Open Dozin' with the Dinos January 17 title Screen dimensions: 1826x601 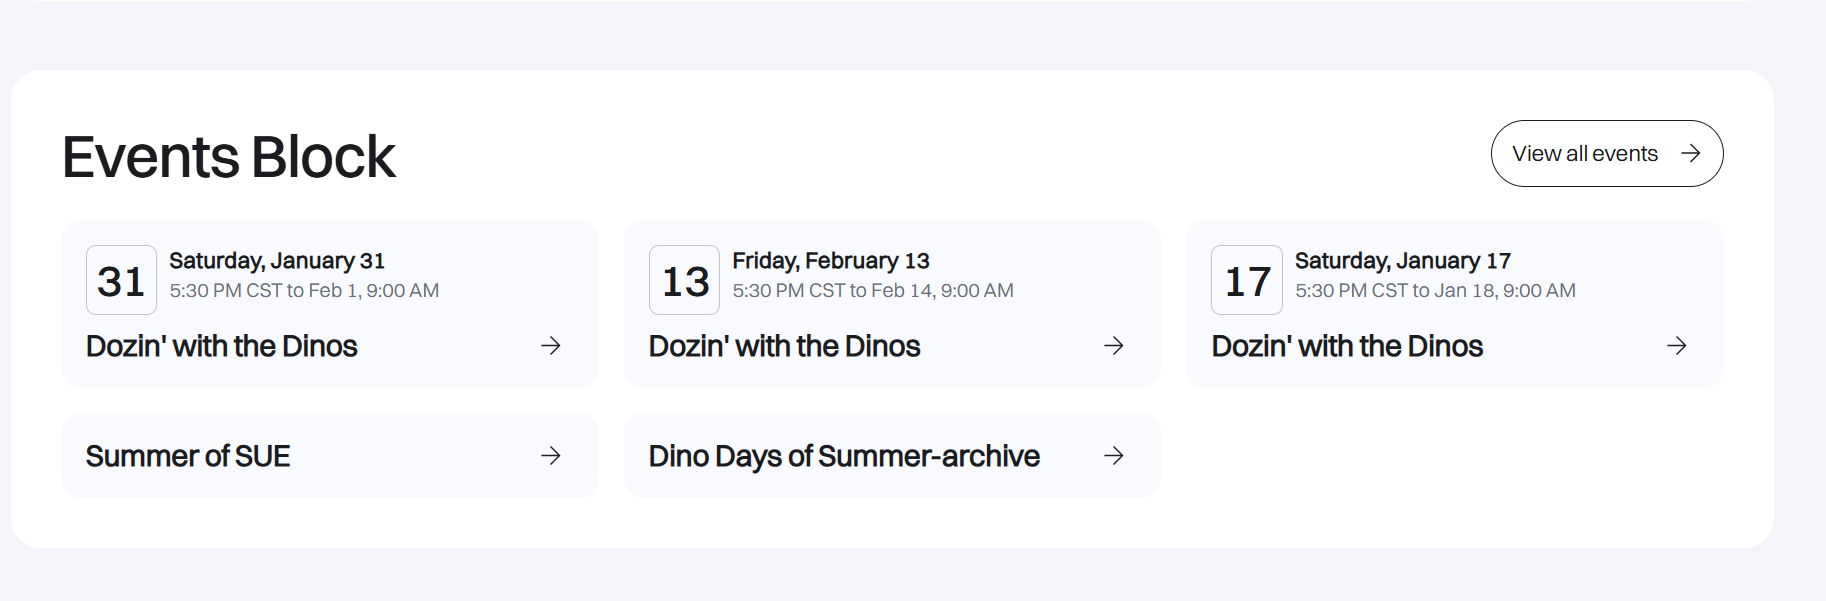[1347, 346]
